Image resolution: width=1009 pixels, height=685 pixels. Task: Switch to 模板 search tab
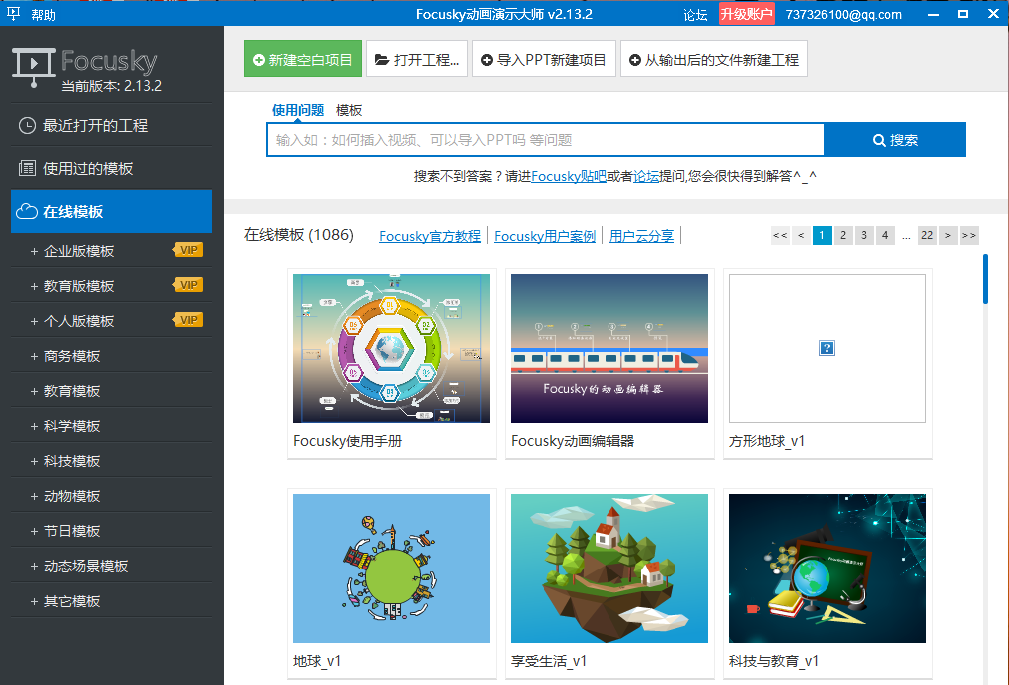pyautogui.click(x=349, y=110)
